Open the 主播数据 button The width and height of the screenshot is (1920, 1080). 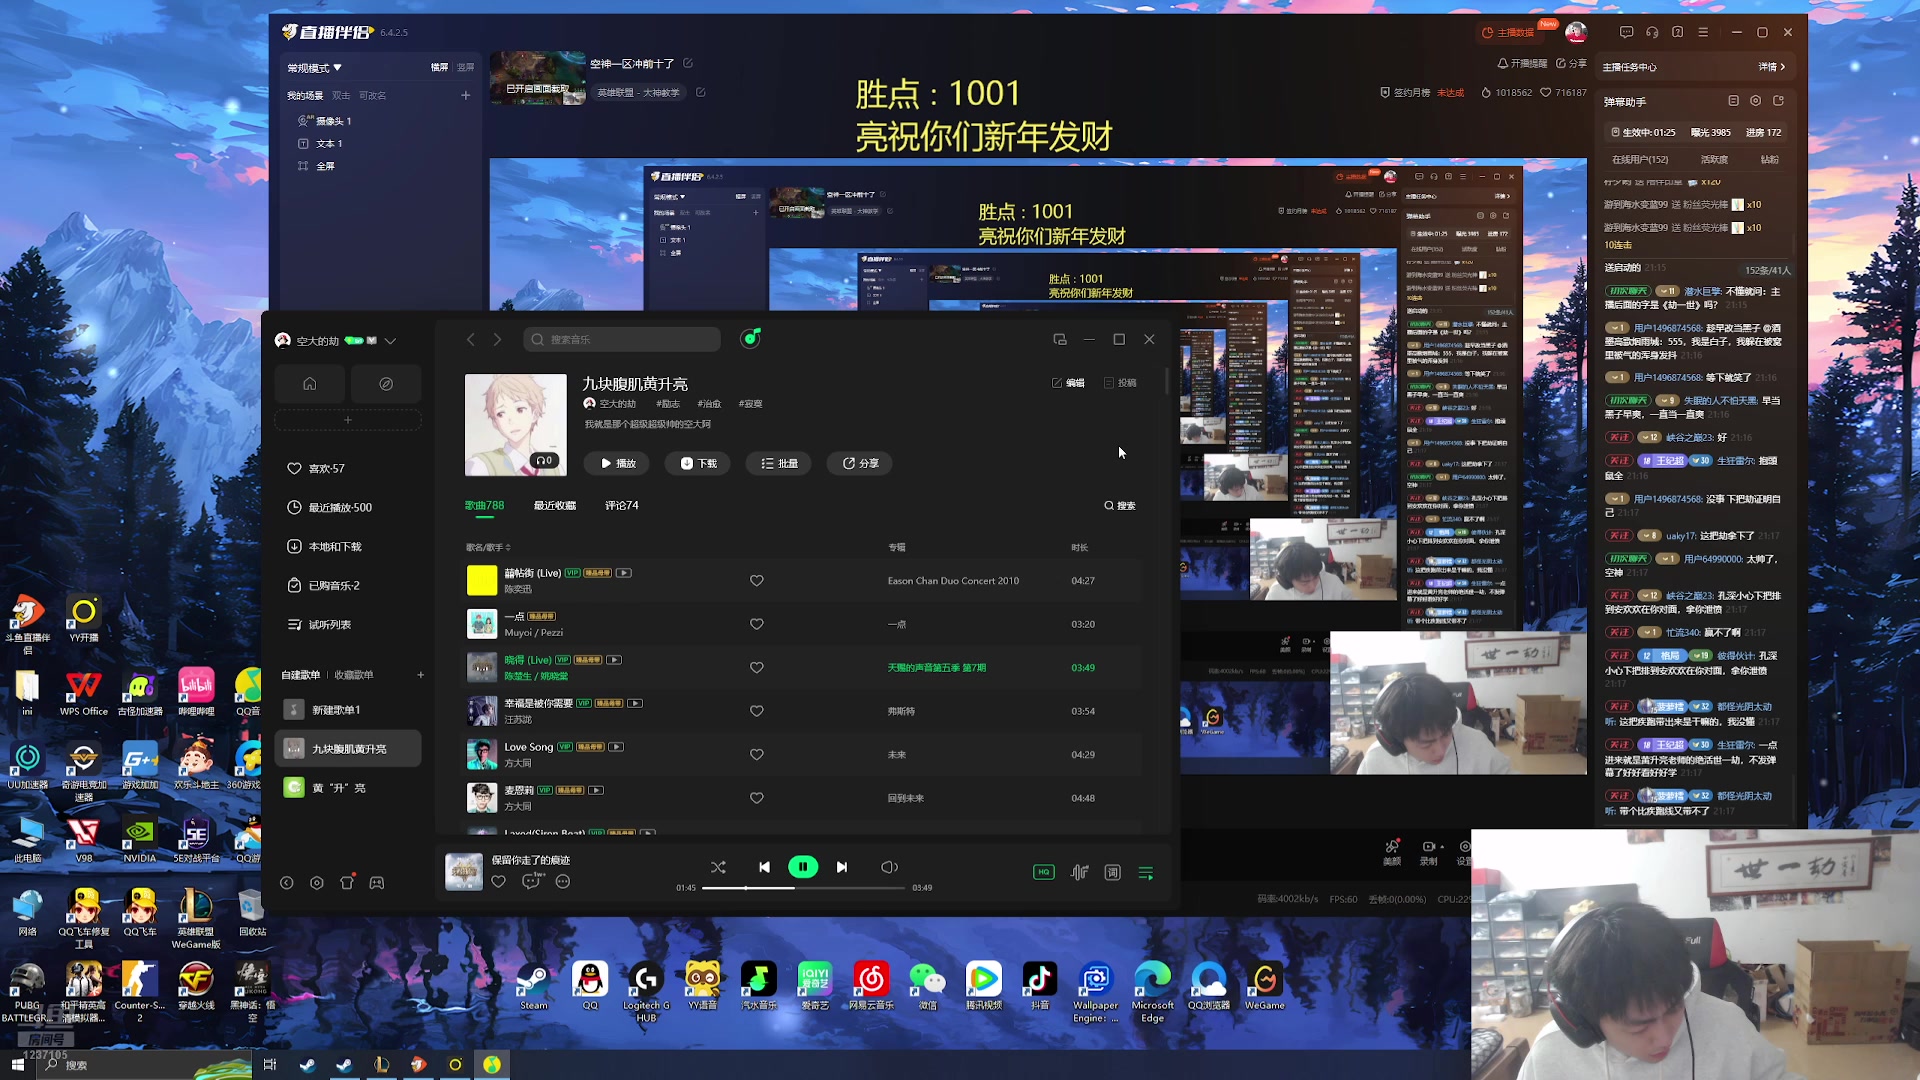(x=1508, y=32)
